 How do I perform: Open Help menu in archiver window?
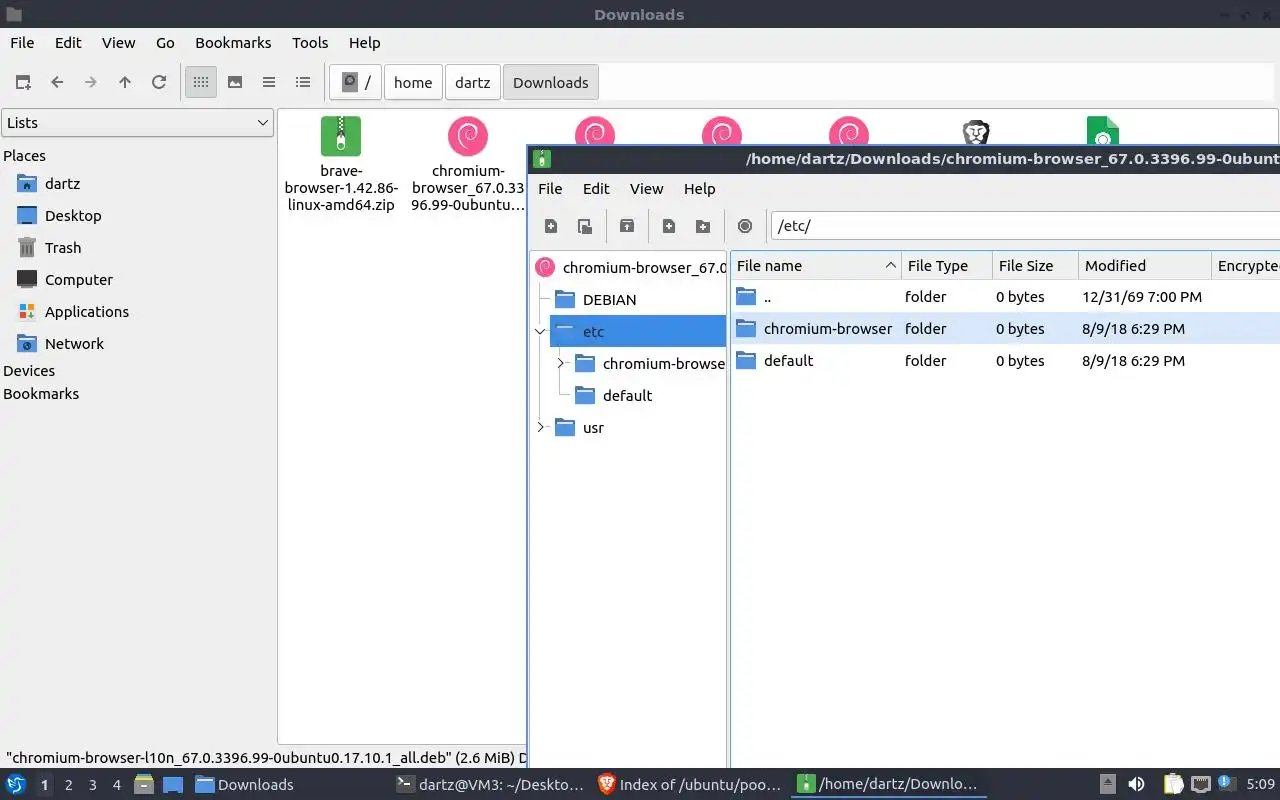pyautogui.click(x=699, y=189)
